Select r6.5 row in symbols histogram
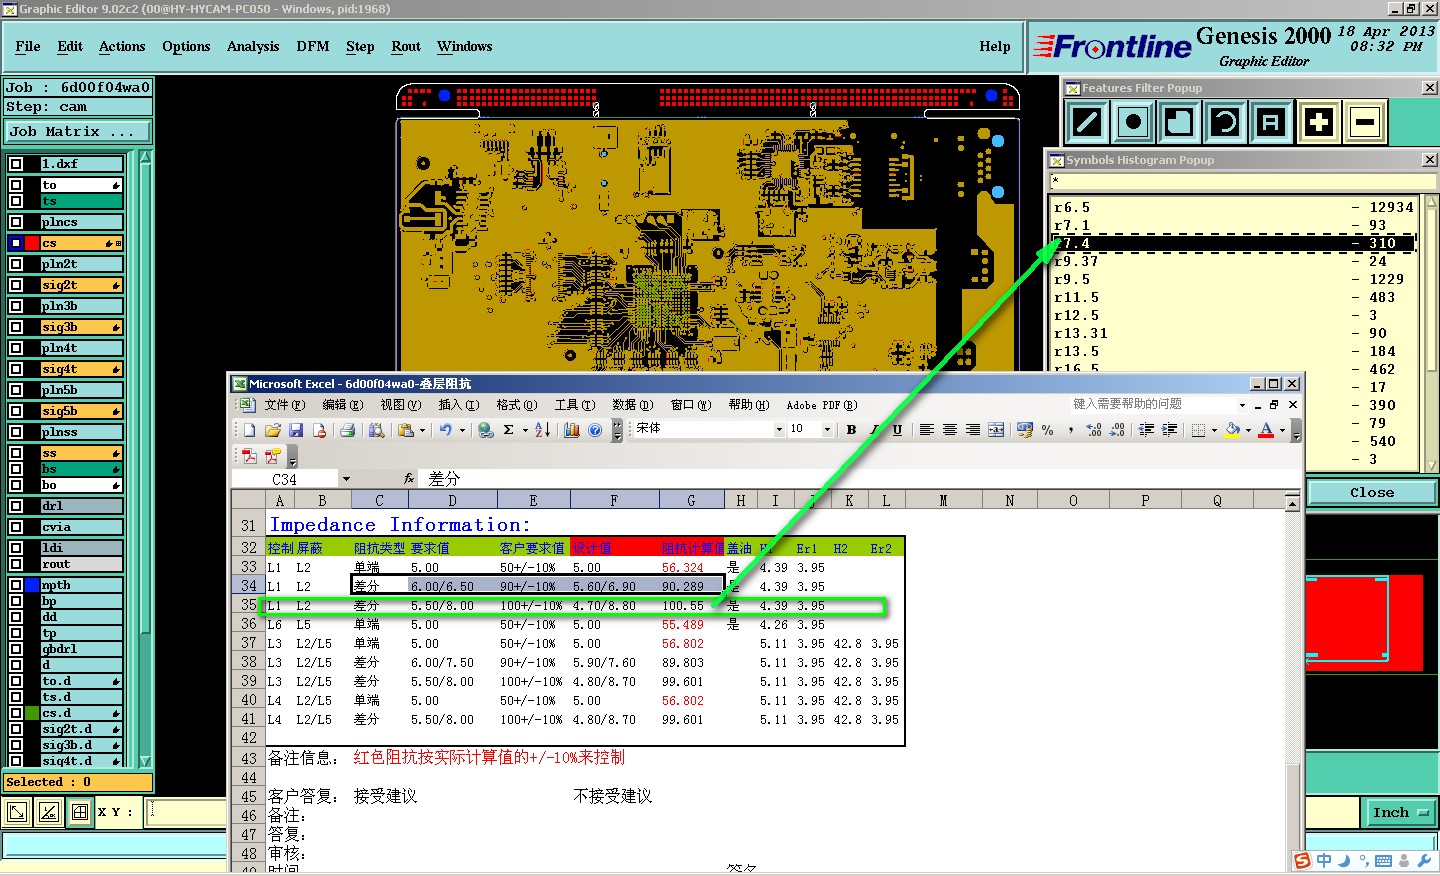This screenshot has height=876, width=1440. coord(1234,207)
